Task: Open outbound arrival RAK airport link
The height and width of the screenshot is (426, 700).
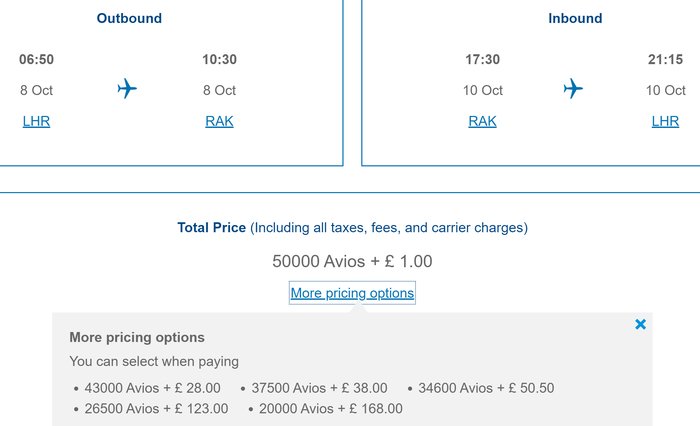Action: point(219,121)
